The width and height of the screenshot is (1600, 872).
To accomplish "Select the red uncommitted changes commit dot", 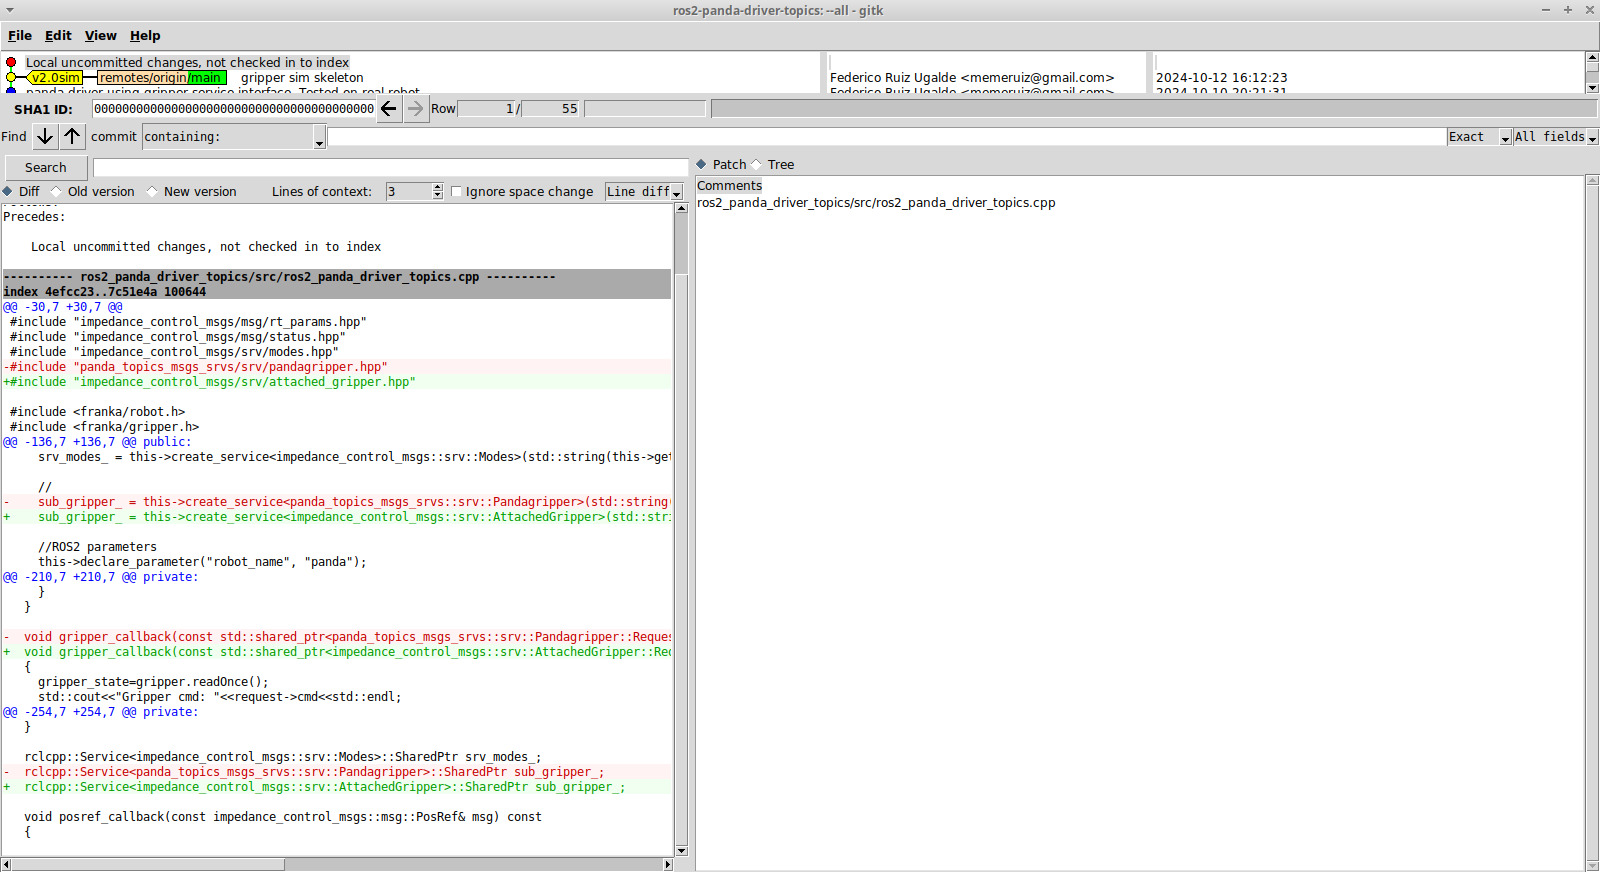I will click(x=11, y=62).
